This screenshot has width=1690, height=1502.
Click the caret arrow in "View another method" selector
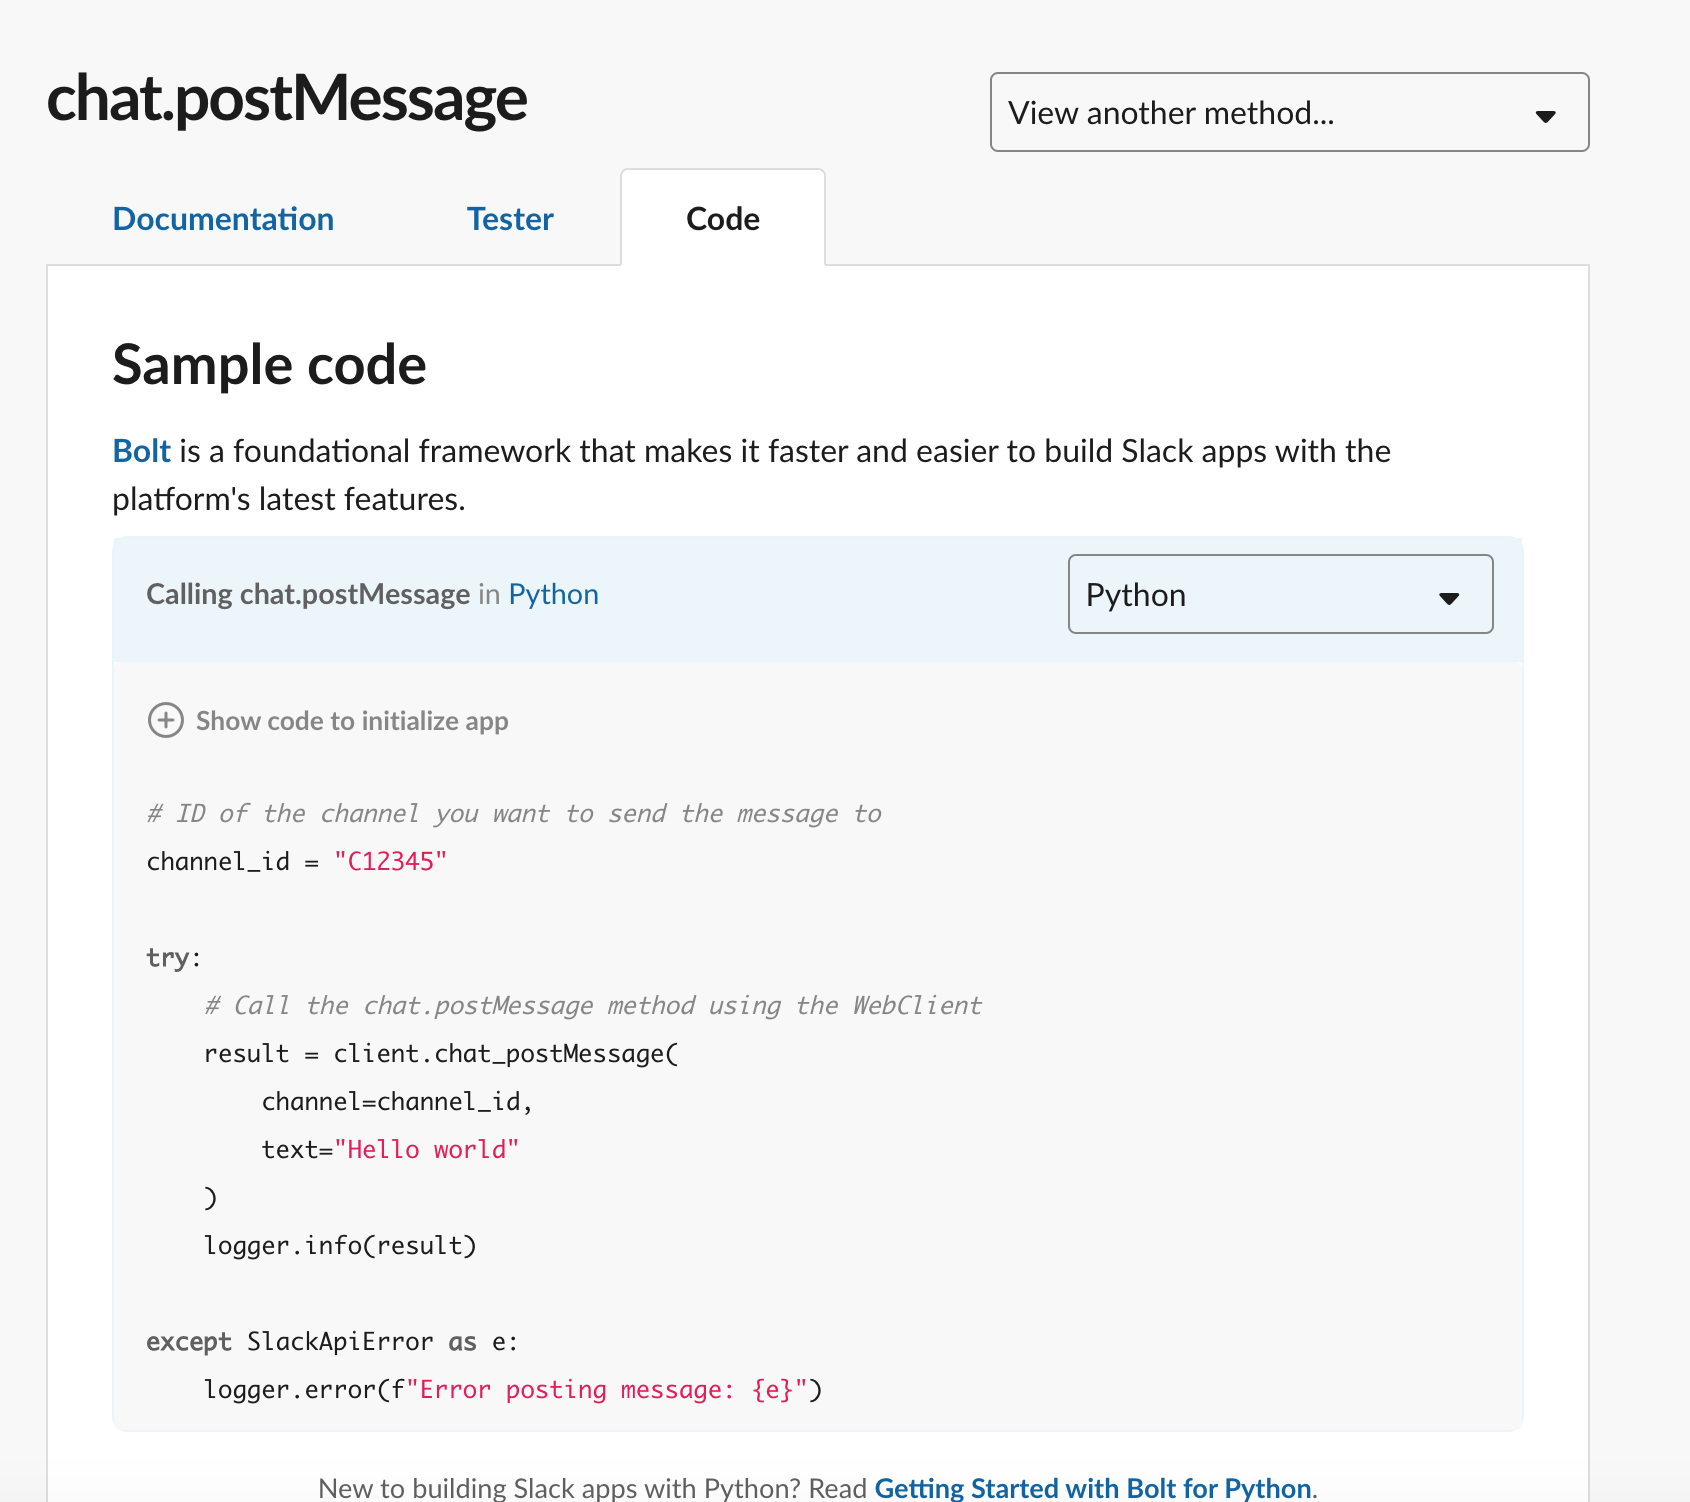coord(1547,114)
